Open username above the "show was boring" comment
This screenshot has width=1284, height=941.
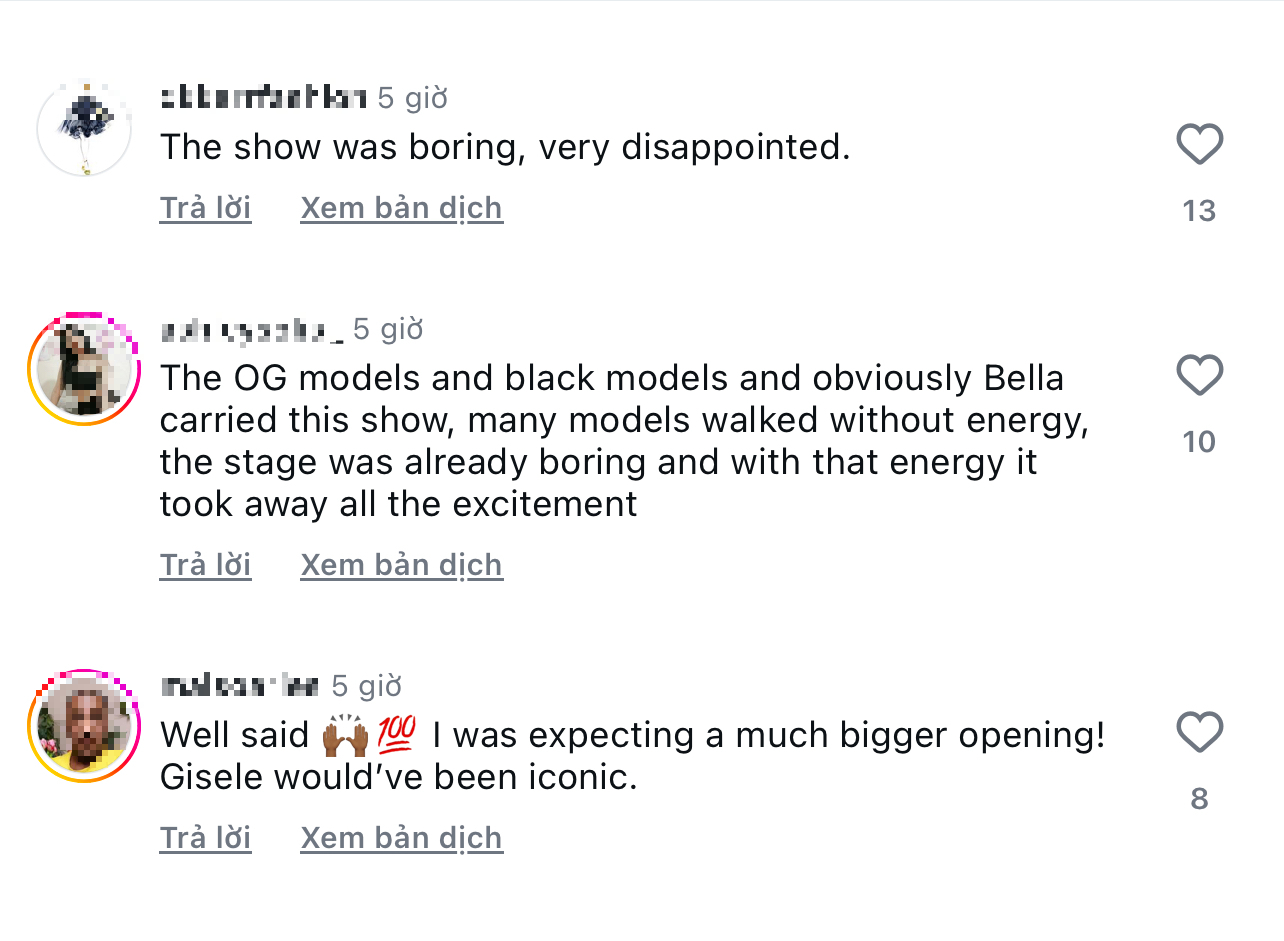click(x=262, y=98)
